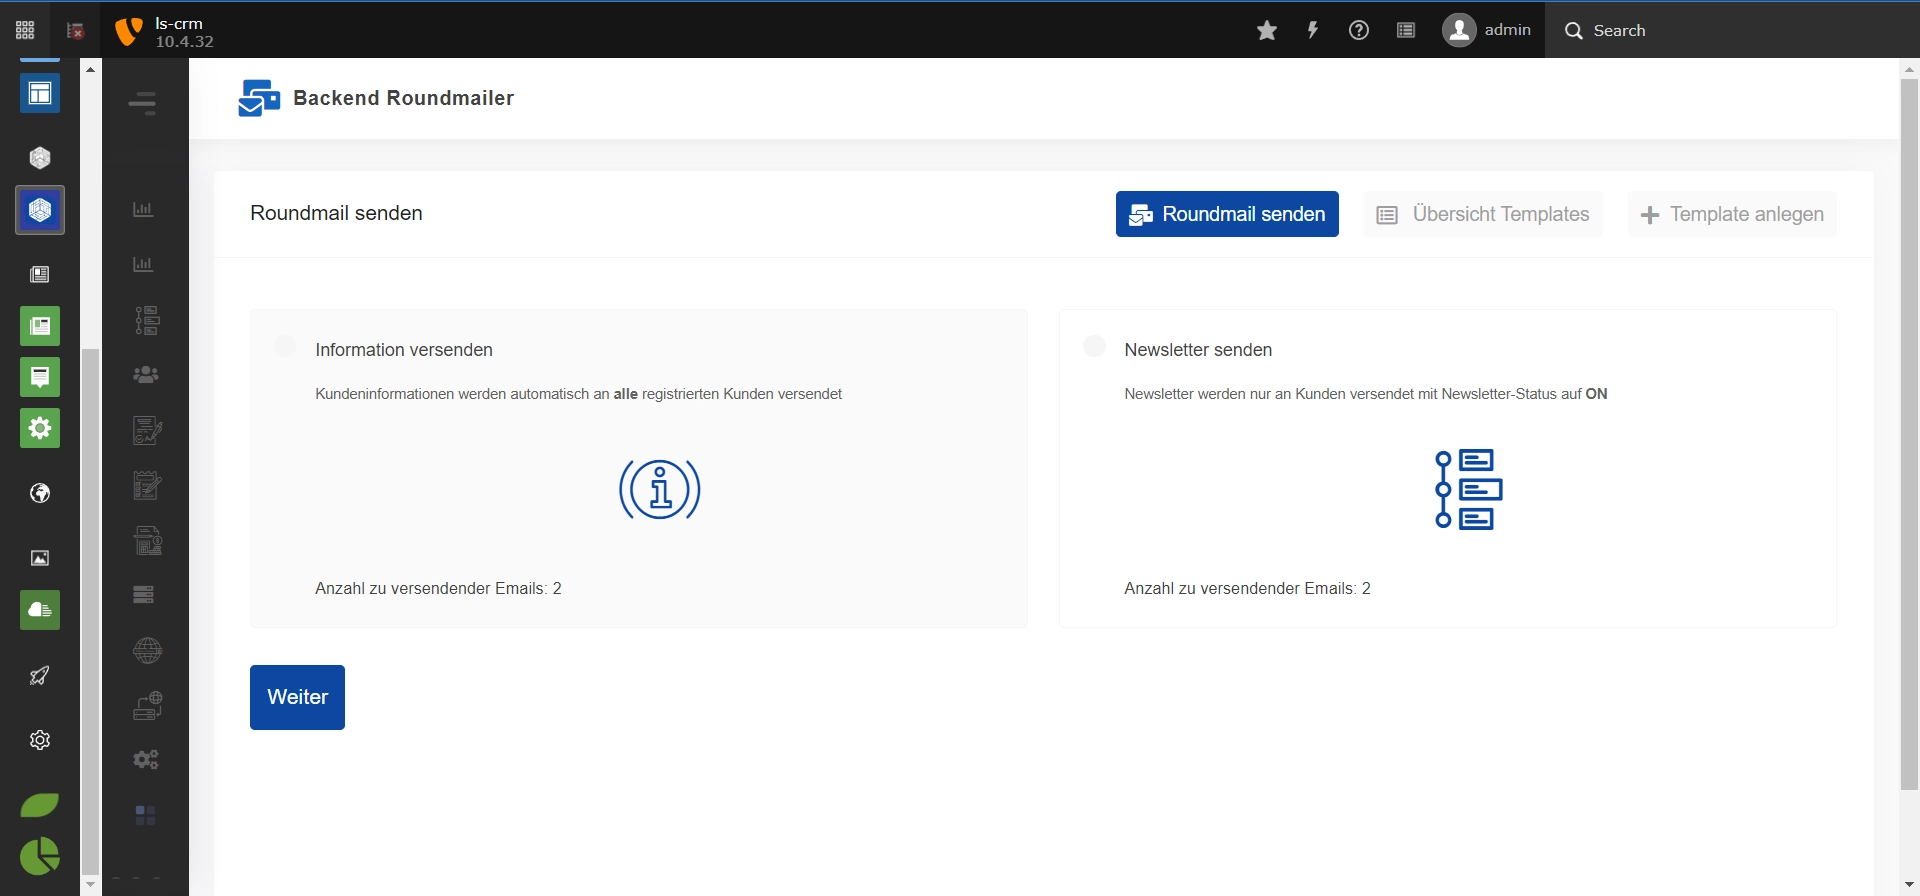
Task: Click the Newsletter senden label
Action: coord(1198,350)
